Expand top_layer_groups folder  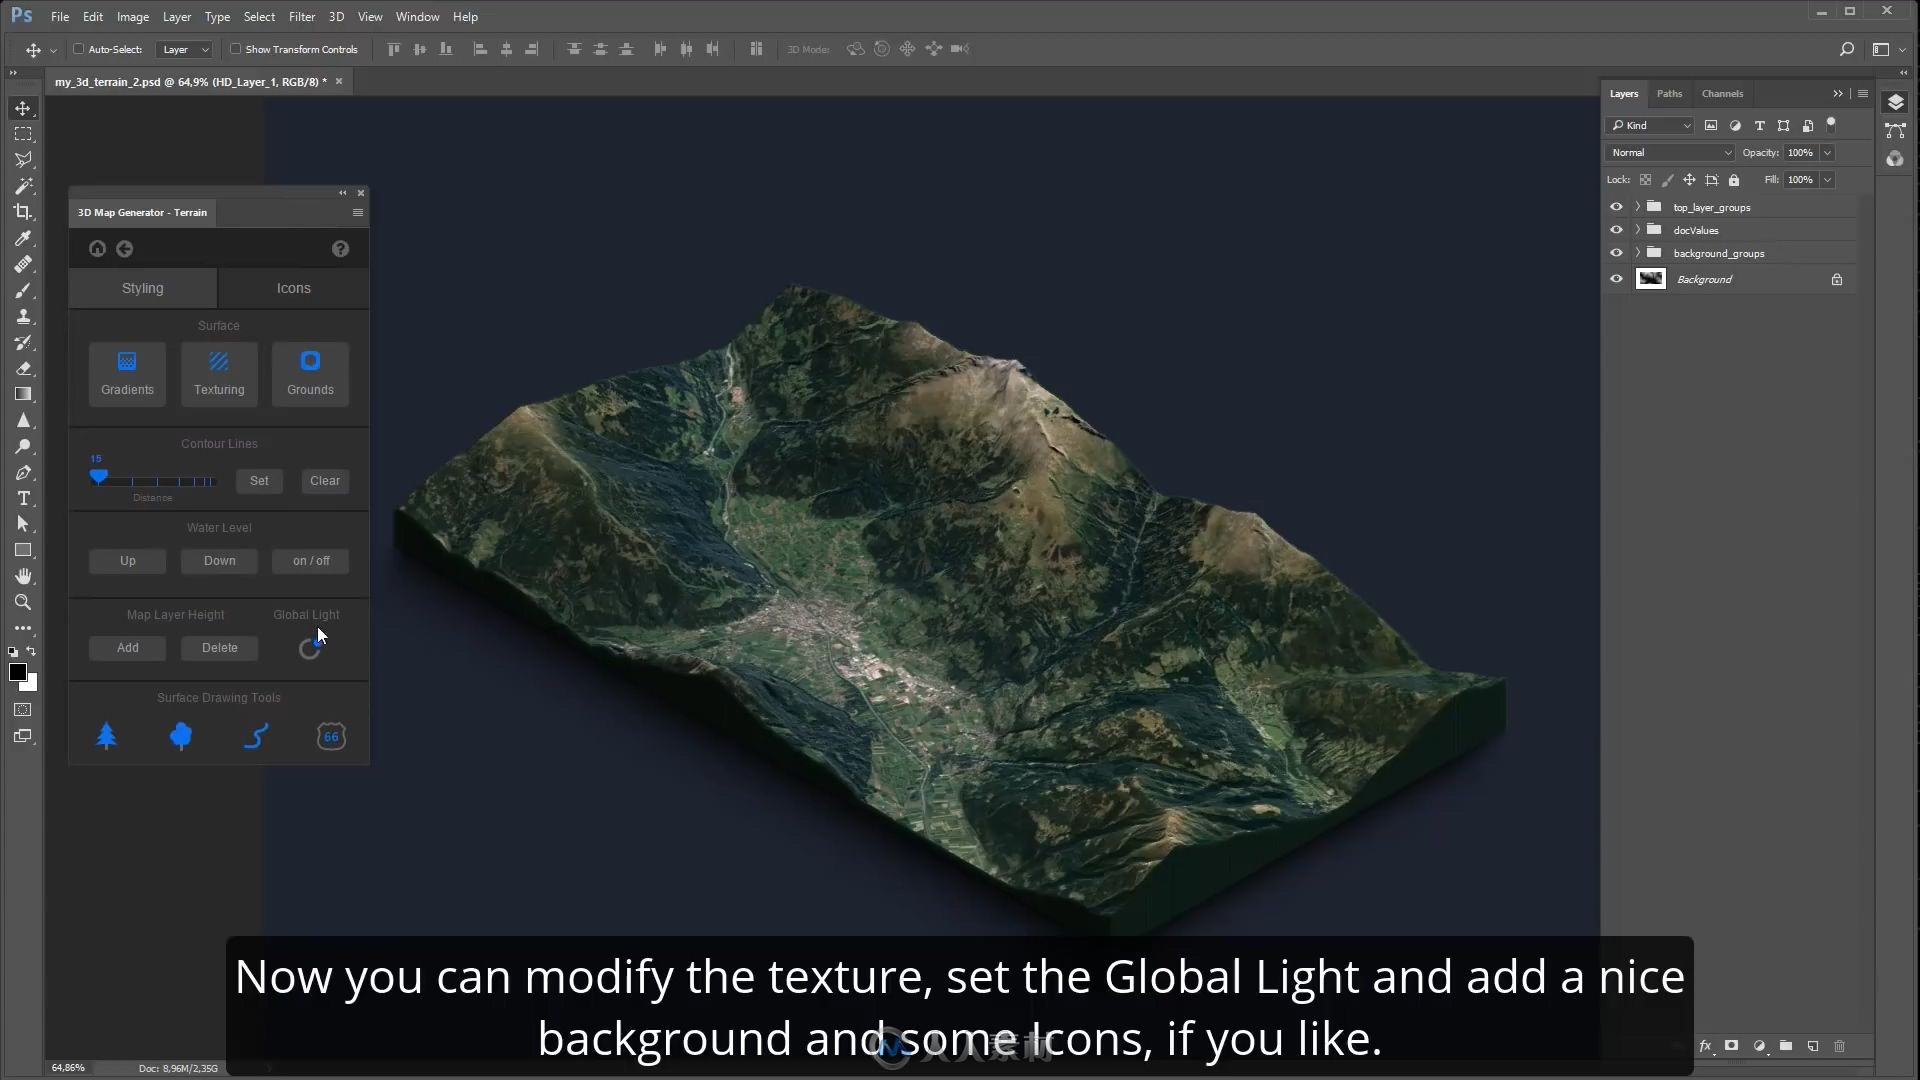coord(1637,207)
